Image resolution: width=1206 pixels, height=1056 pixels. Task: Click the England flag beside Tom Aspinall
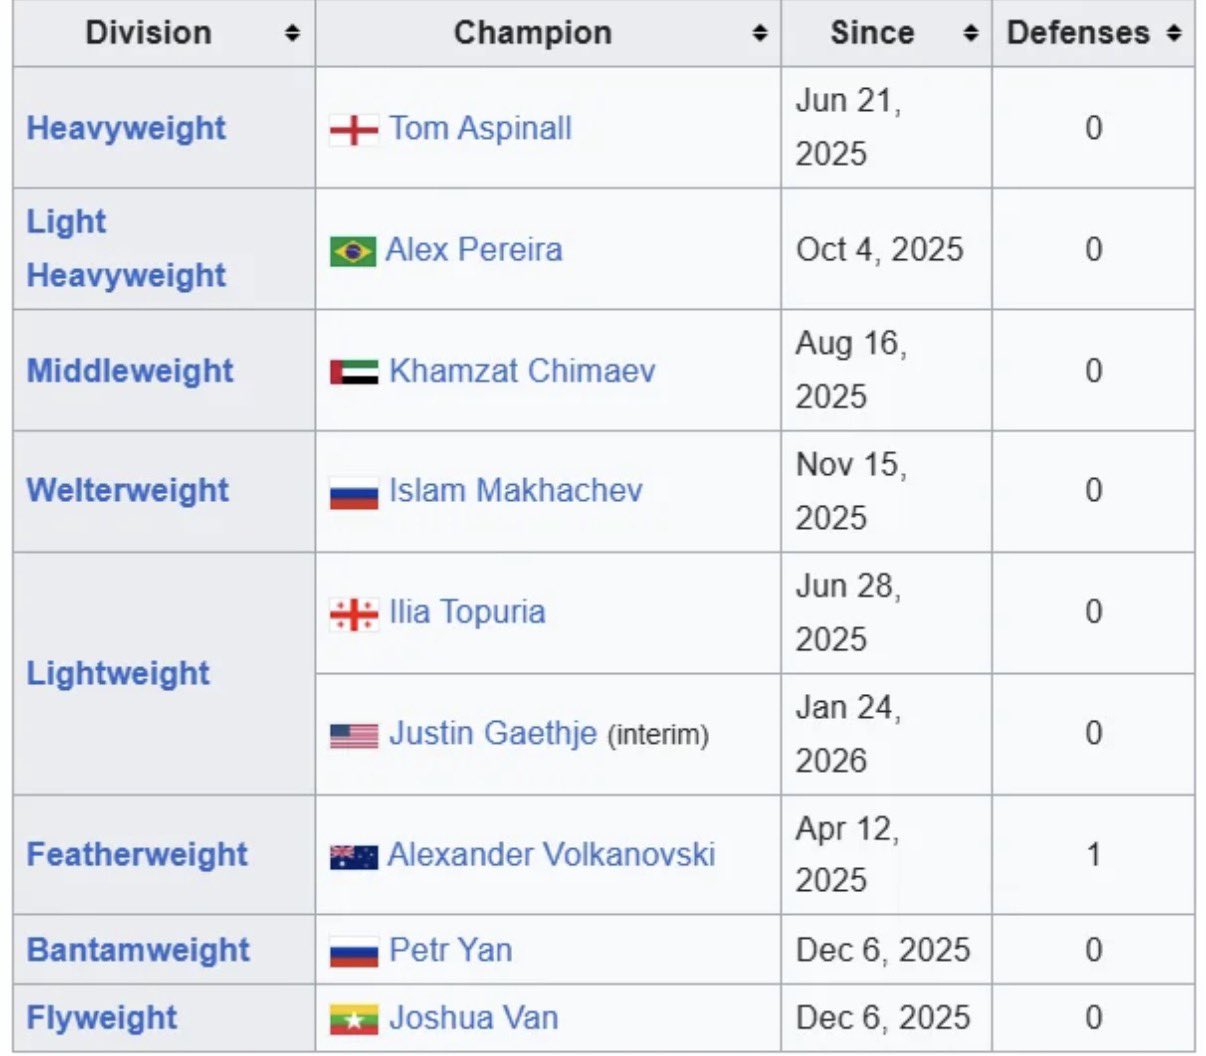(x=354, y=130)
